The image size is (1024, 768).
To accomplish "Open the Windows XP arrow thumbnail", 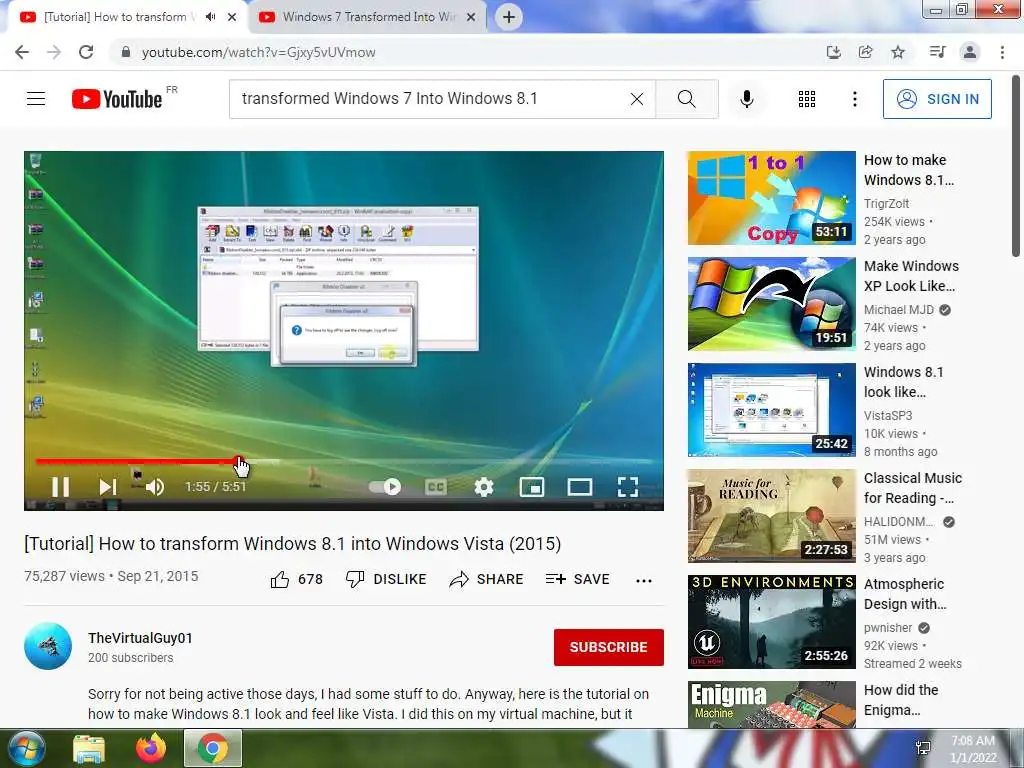I will coord(771,304).
